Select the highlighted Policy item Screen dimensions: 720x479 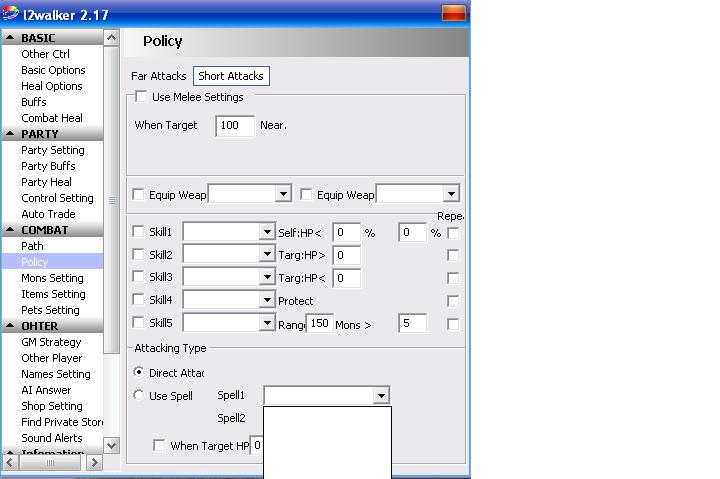tap(52, 262)
